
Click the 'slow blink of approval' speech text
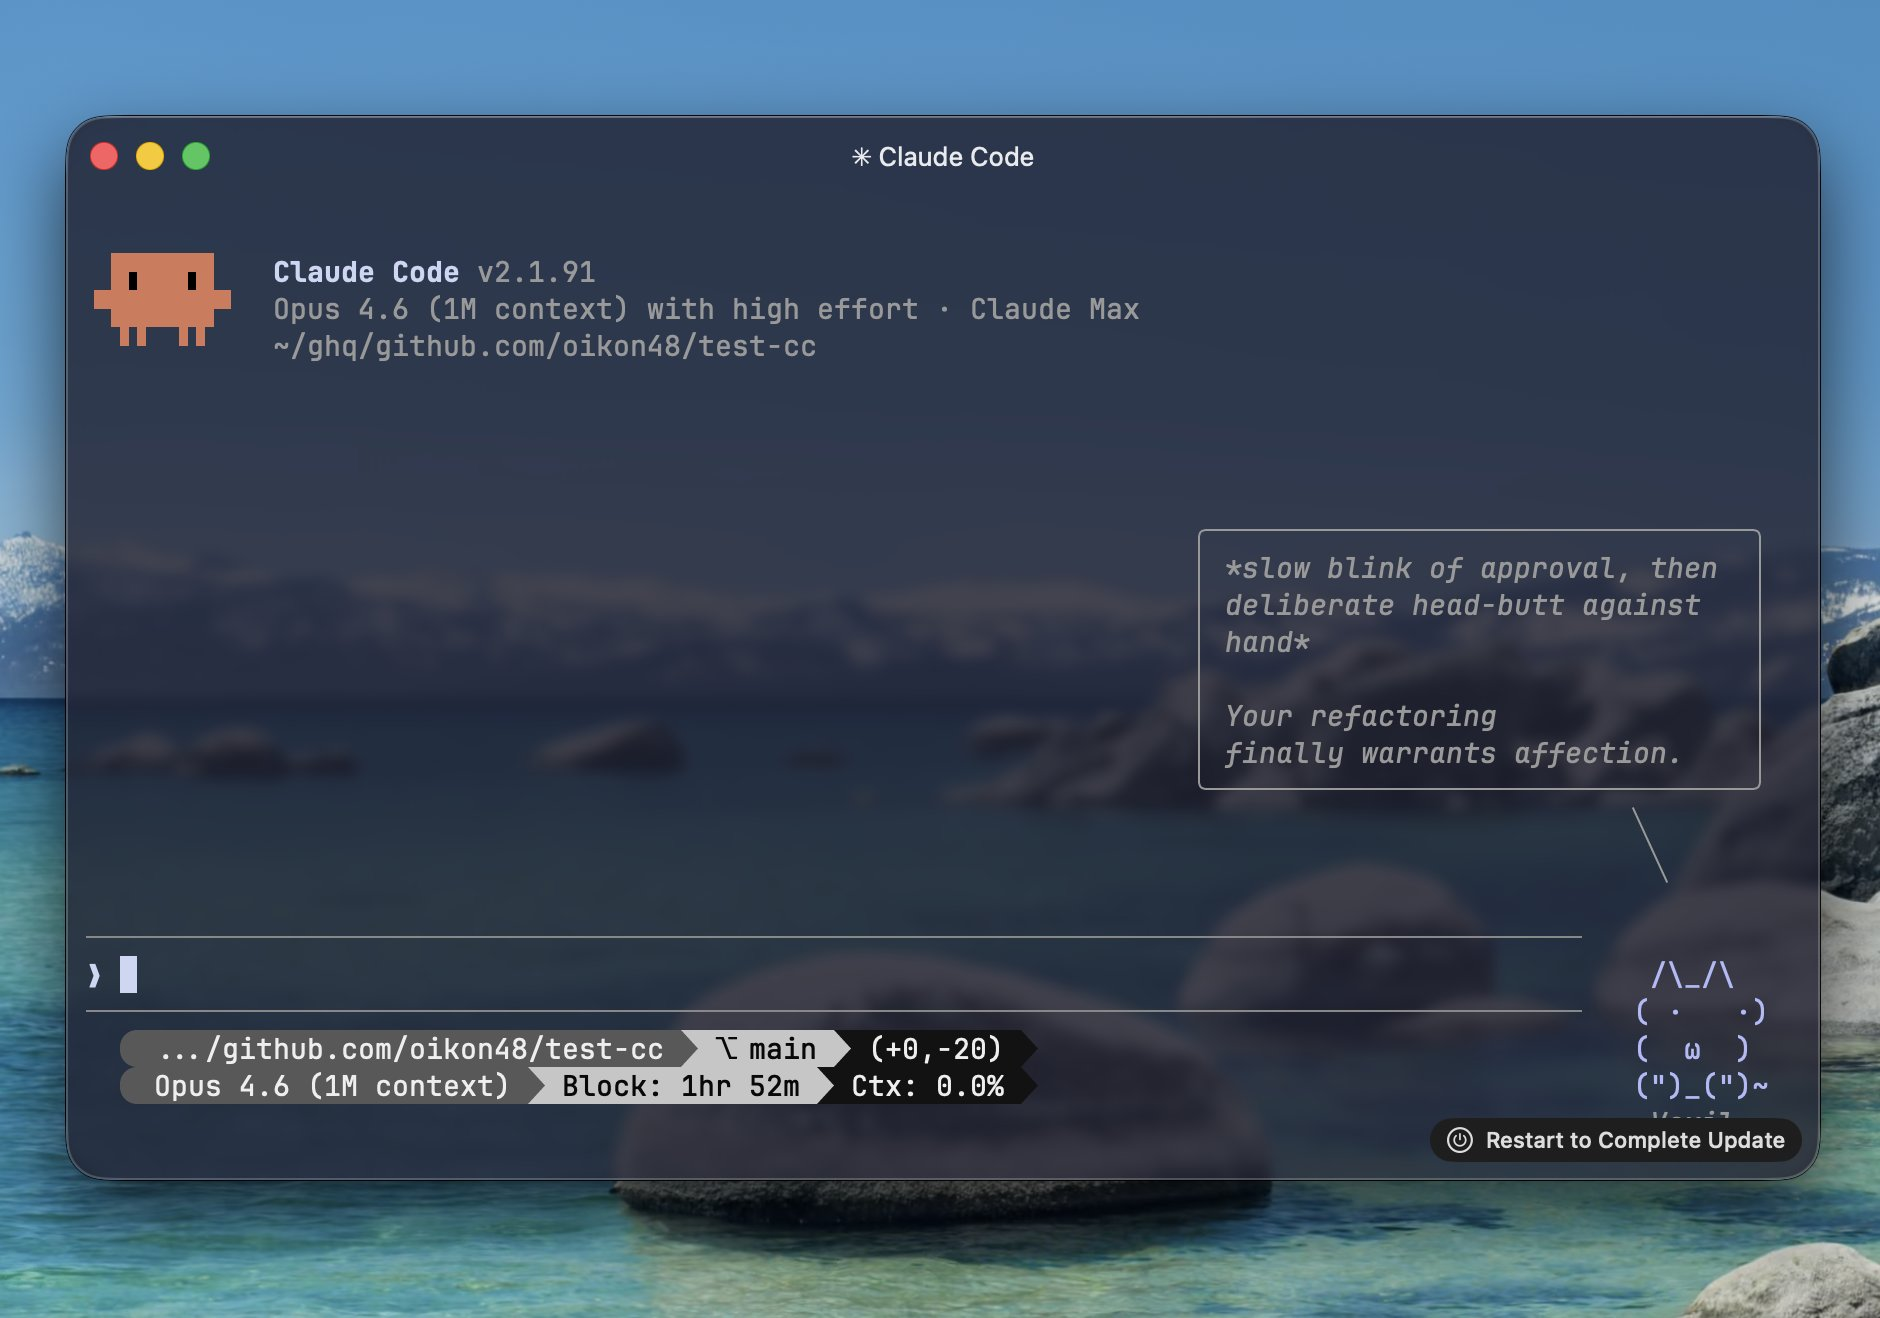click(x=1471, y=605)
